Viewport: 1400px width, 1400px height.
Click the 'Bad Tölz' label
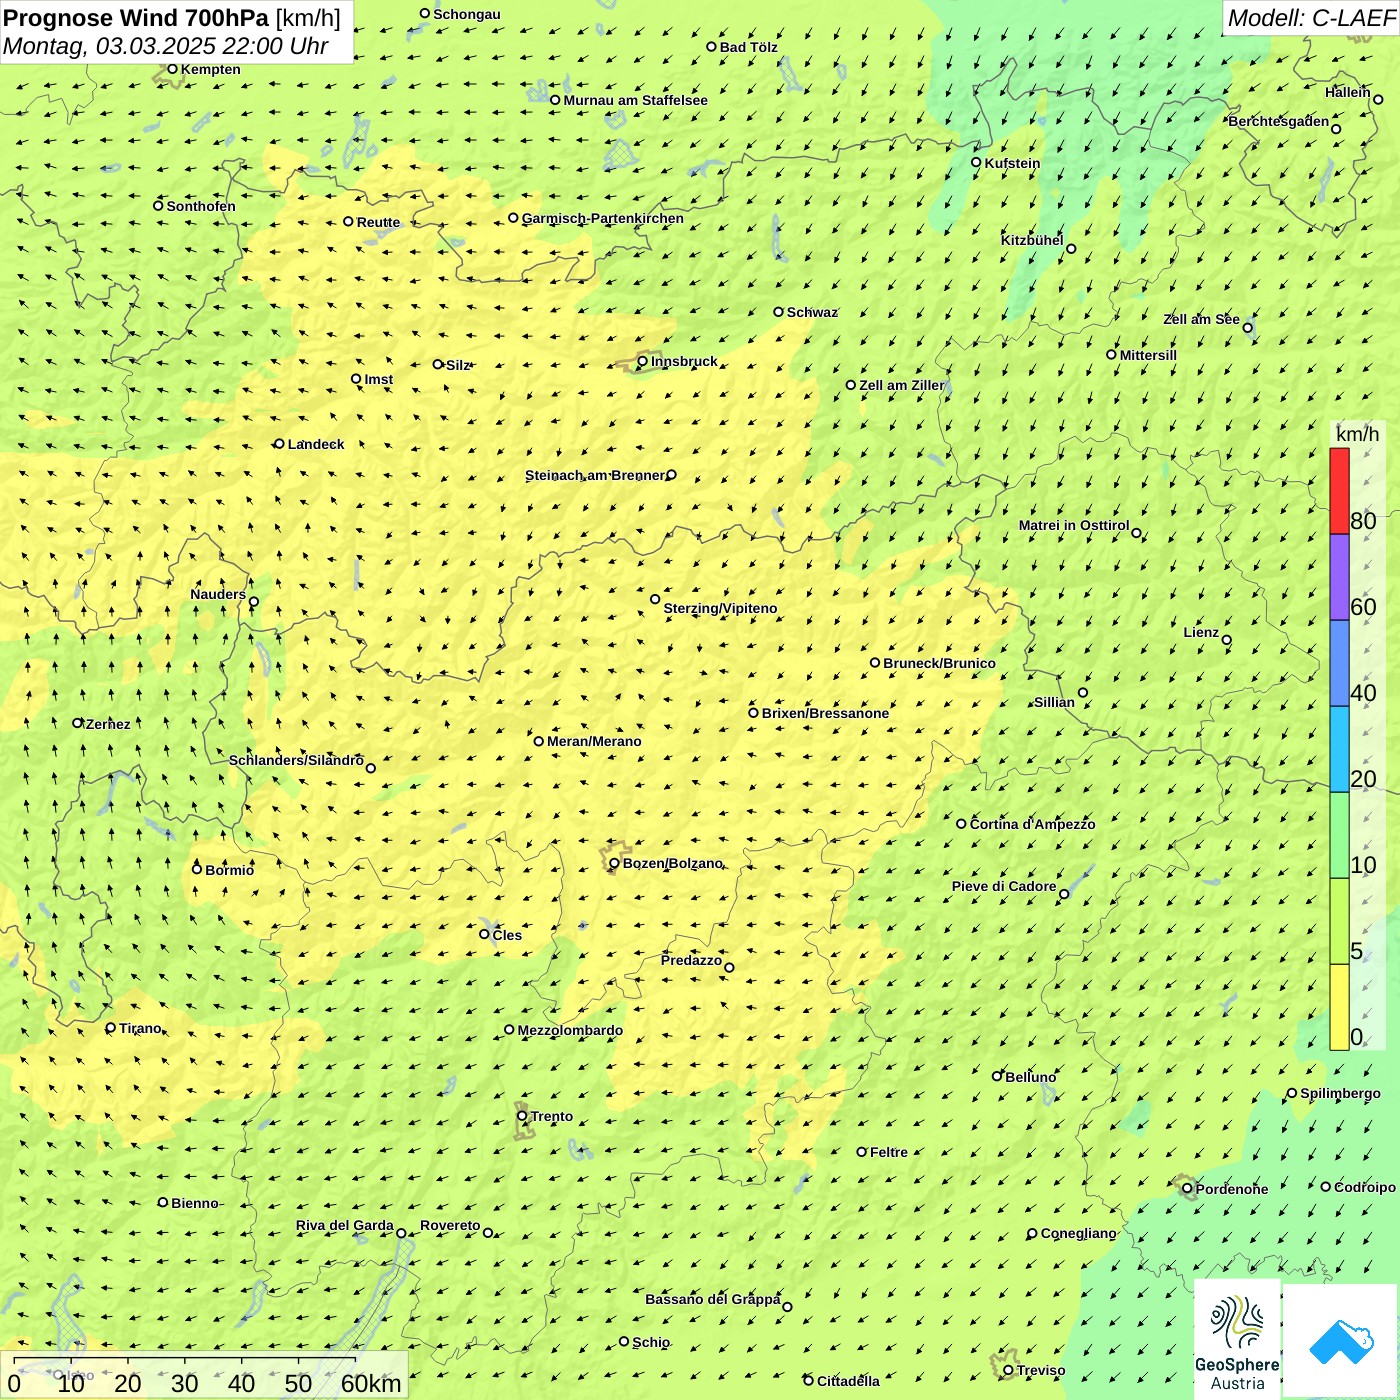(749, 47)
